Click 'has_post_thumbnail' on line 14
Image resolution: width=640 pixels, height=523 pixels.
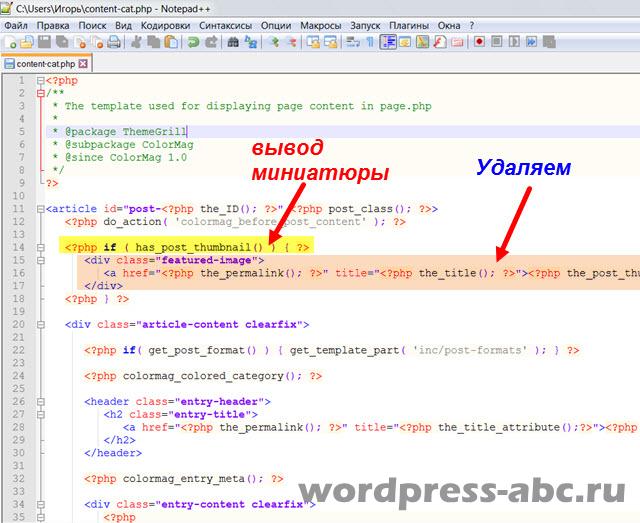[193, 247]
